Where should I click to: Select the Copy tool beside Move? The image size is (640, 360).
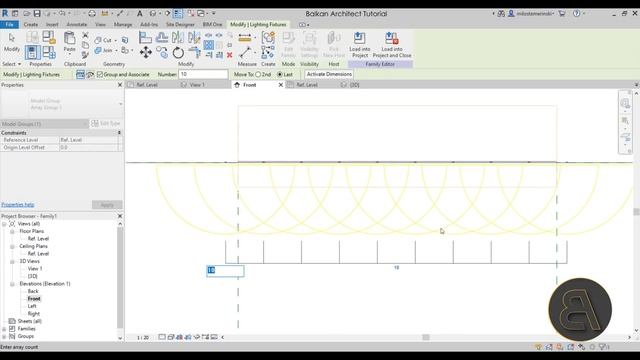(x=162, y=52)
